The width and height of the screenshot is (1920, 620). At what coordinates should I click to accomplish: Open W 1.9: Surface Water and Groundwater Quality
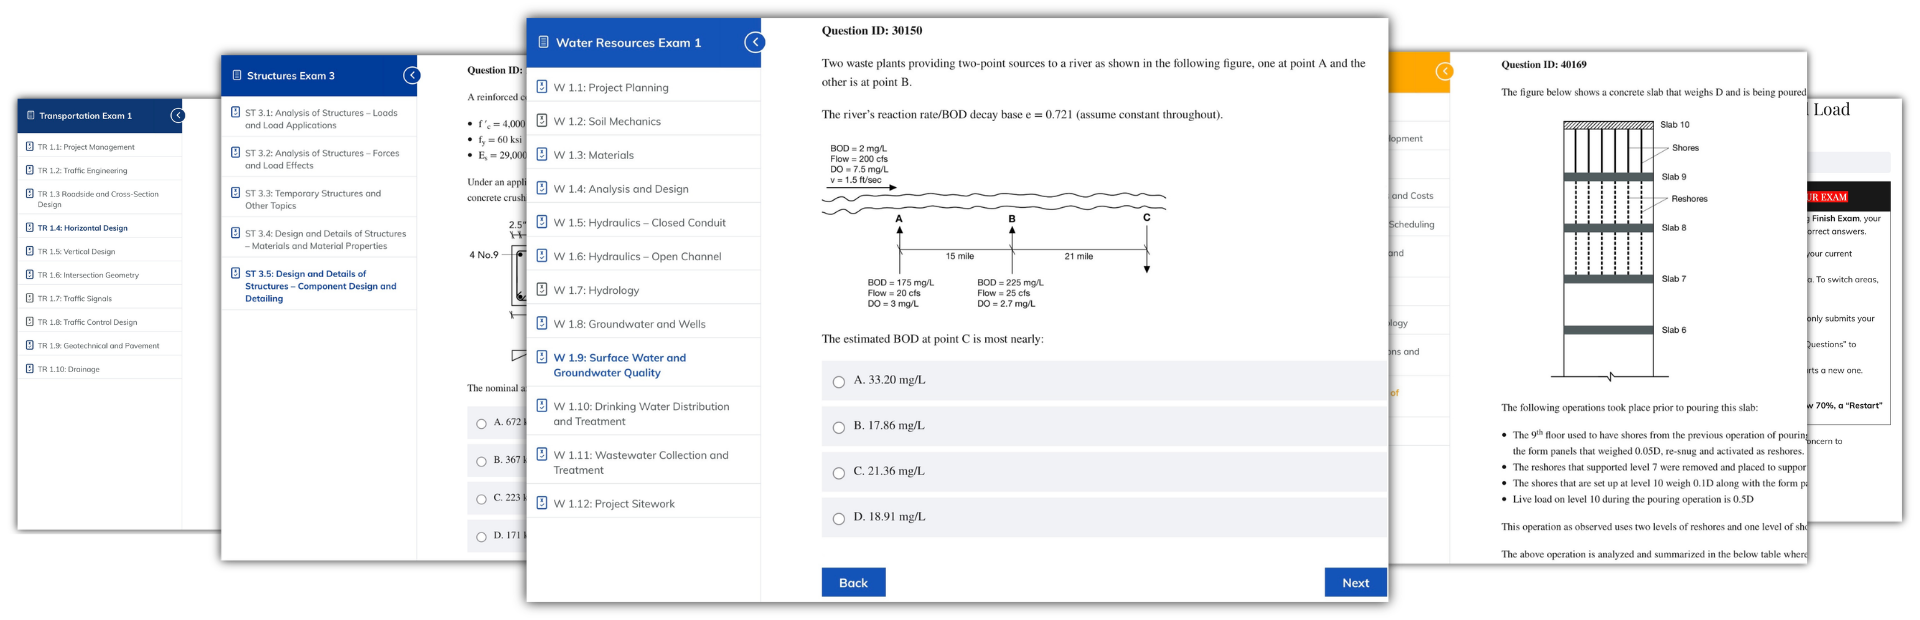pos(619,365)
